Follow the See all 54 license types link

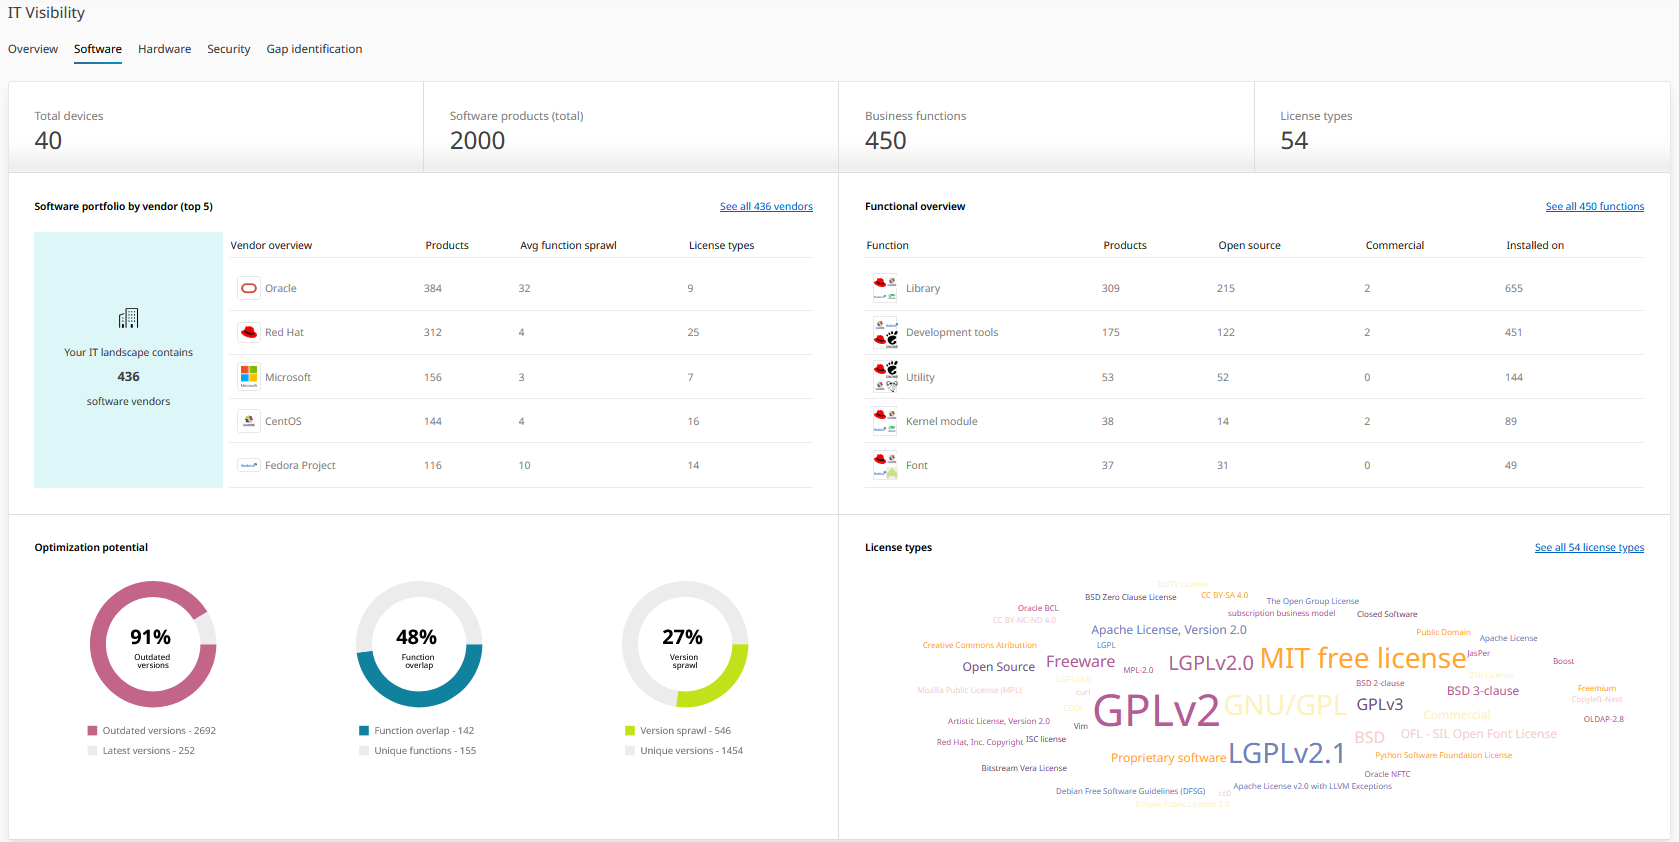tap(1589, 547)
